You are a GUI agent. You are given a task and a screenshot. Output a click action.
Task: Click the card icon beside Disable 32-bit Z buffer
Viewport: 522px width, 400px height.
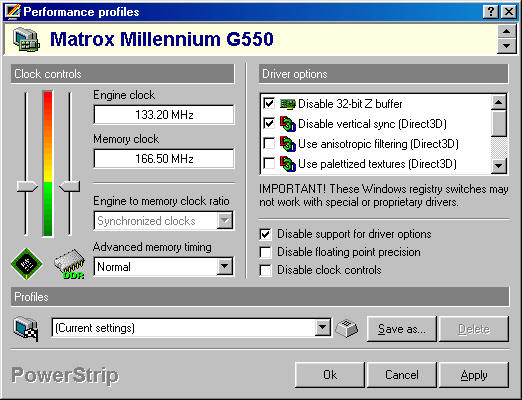click(287, 104)
